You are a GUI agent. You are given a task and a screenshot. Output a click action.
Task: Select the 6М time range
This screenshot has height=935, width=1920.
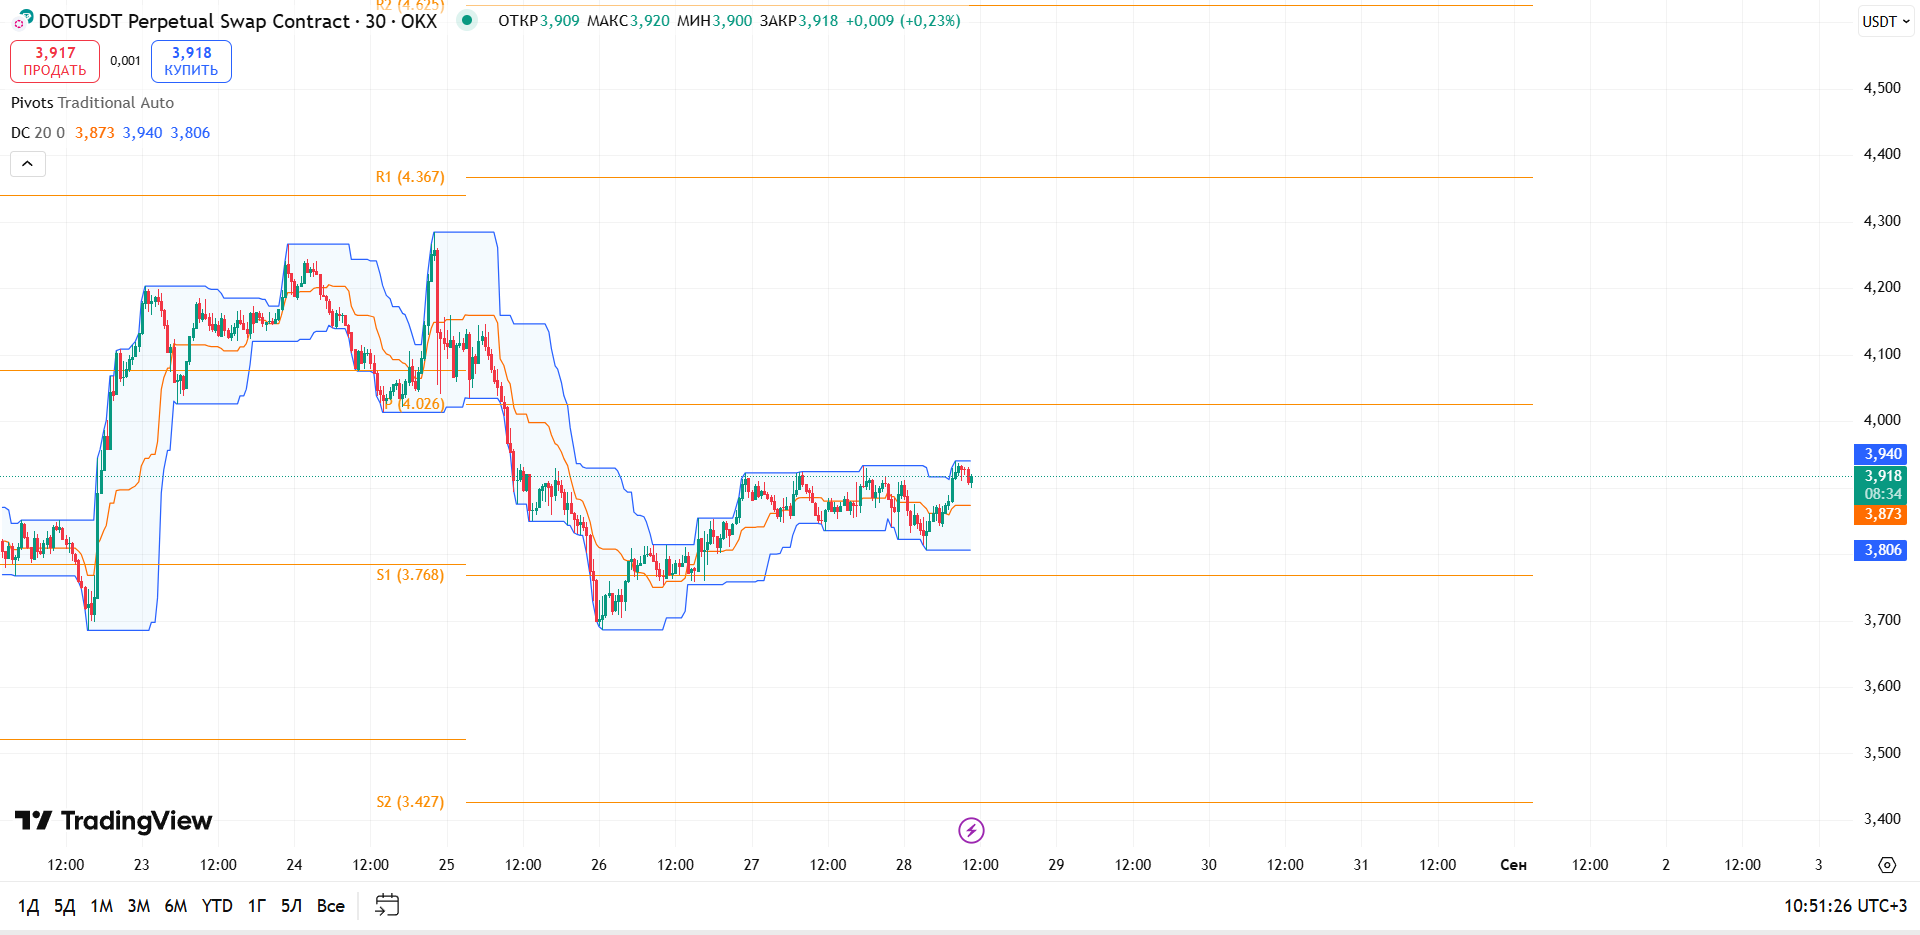coord(176,906)
